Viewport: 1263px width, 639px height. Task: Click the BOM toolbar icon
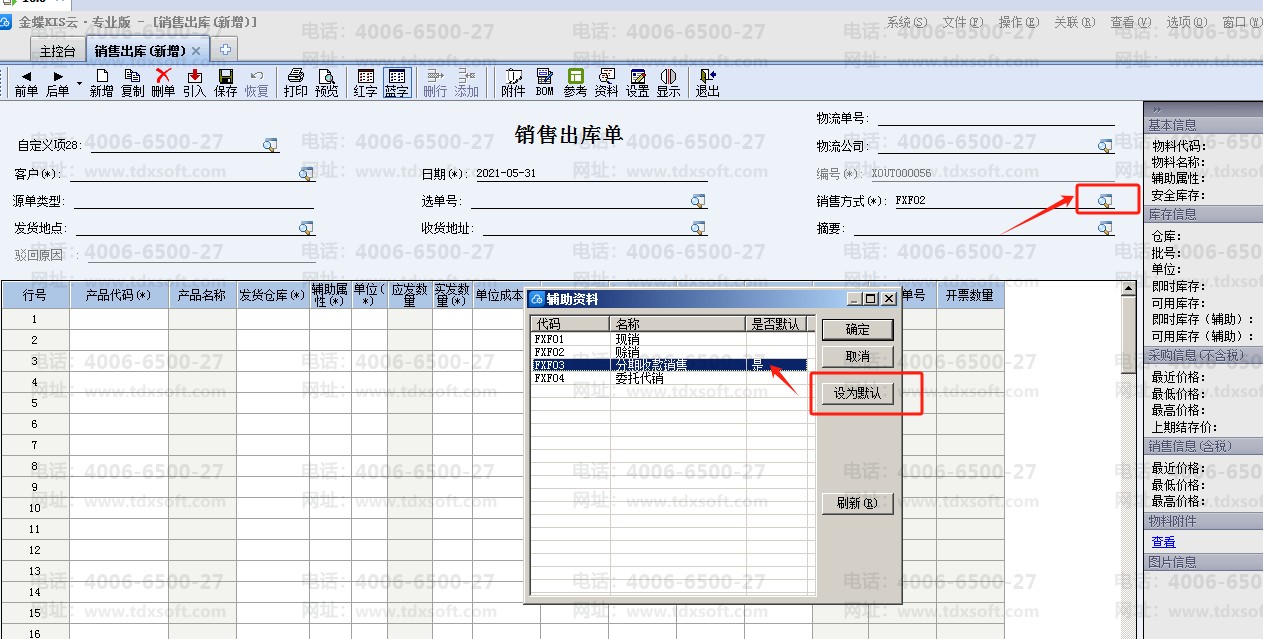click(x=544, y=83)
